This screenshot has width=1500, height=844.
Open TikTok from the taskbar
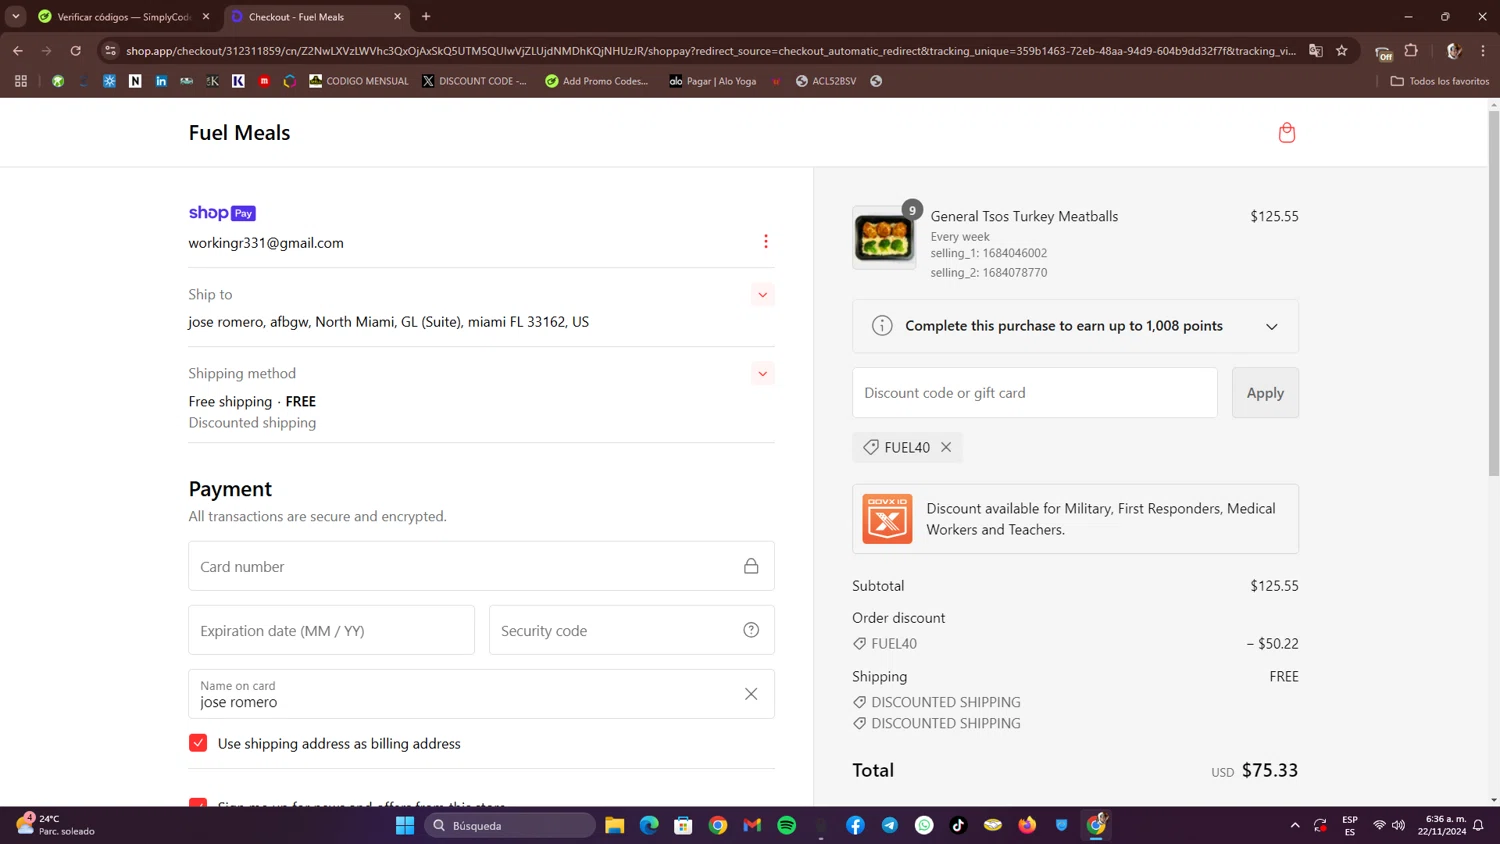coord(958,825)
